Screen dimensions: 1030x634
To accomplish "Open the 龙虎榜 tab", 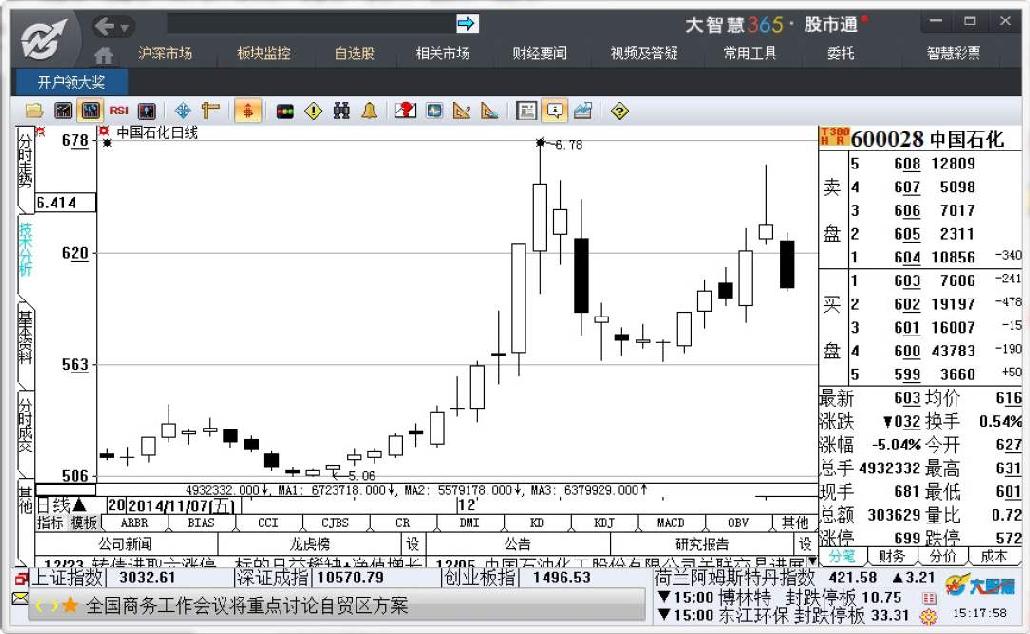I will click(x=309, y=545).
